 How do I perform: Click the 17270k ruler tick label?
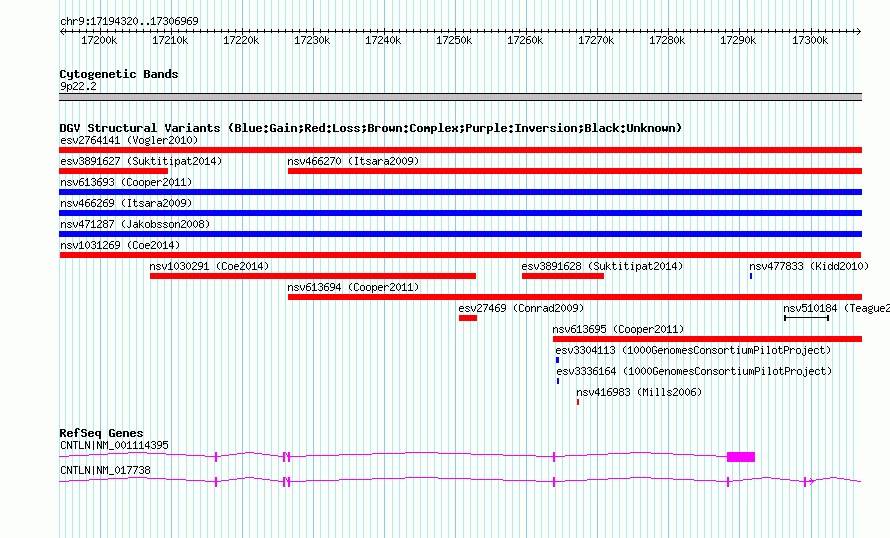595,40
